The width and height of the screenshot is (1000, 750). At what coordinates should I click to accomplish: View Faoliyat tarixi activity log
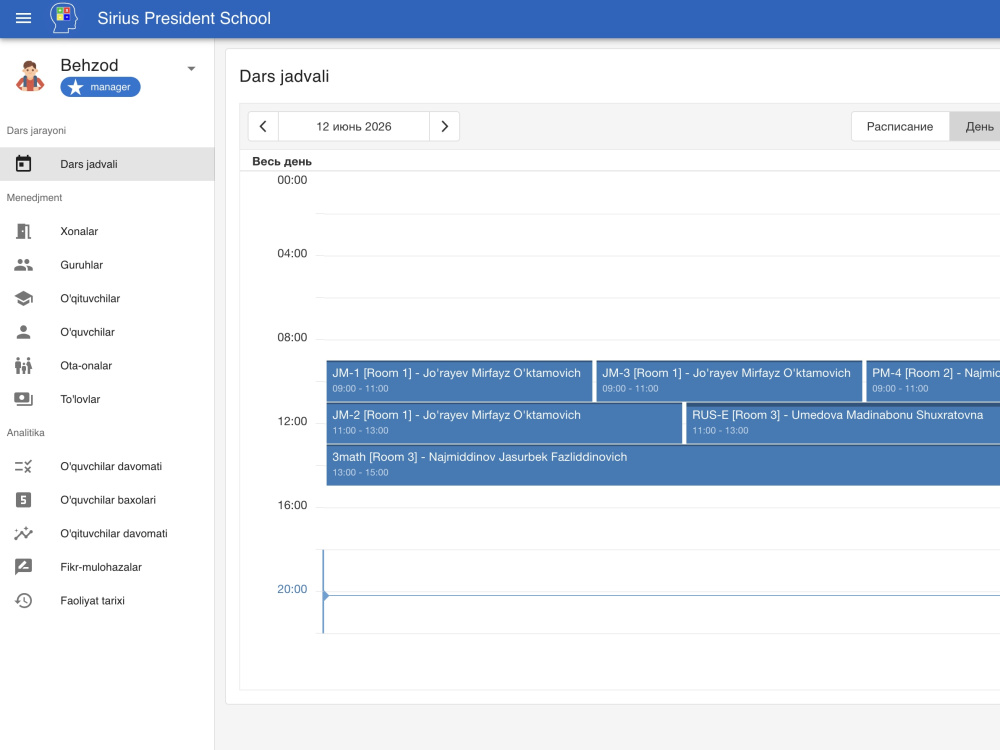(x=107, y=601)
